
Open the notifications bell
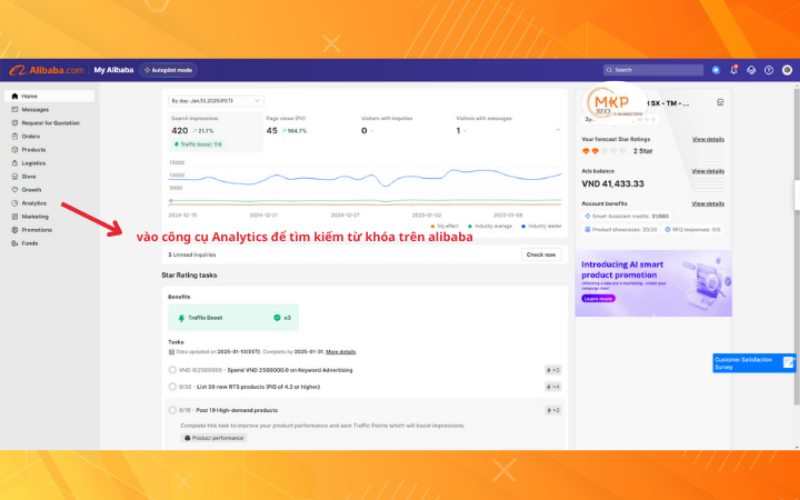(x=734, y=70)
